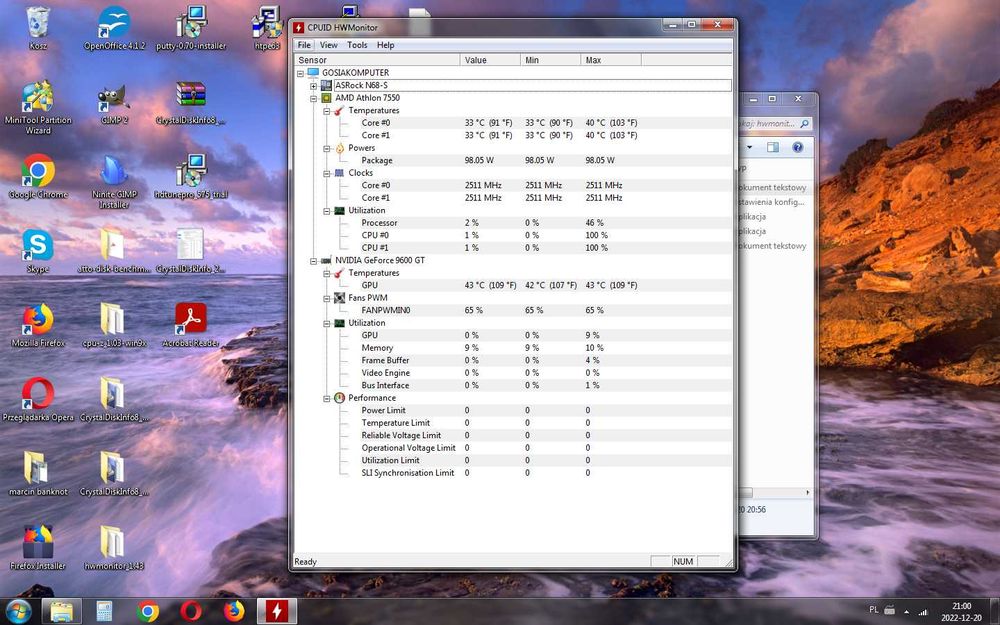Collapse the AMD Athlon 7550 node

tap(313, 98)
